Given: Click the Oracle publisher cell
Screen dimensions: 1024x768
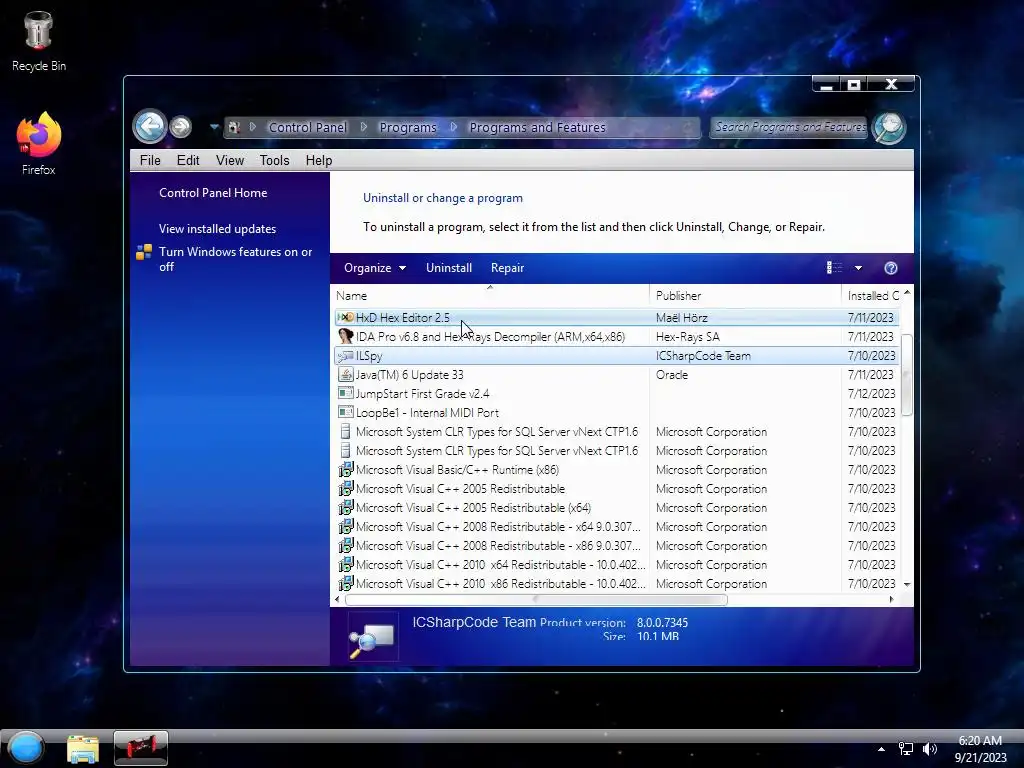Looking at the screenshot, I should point(672,375).
